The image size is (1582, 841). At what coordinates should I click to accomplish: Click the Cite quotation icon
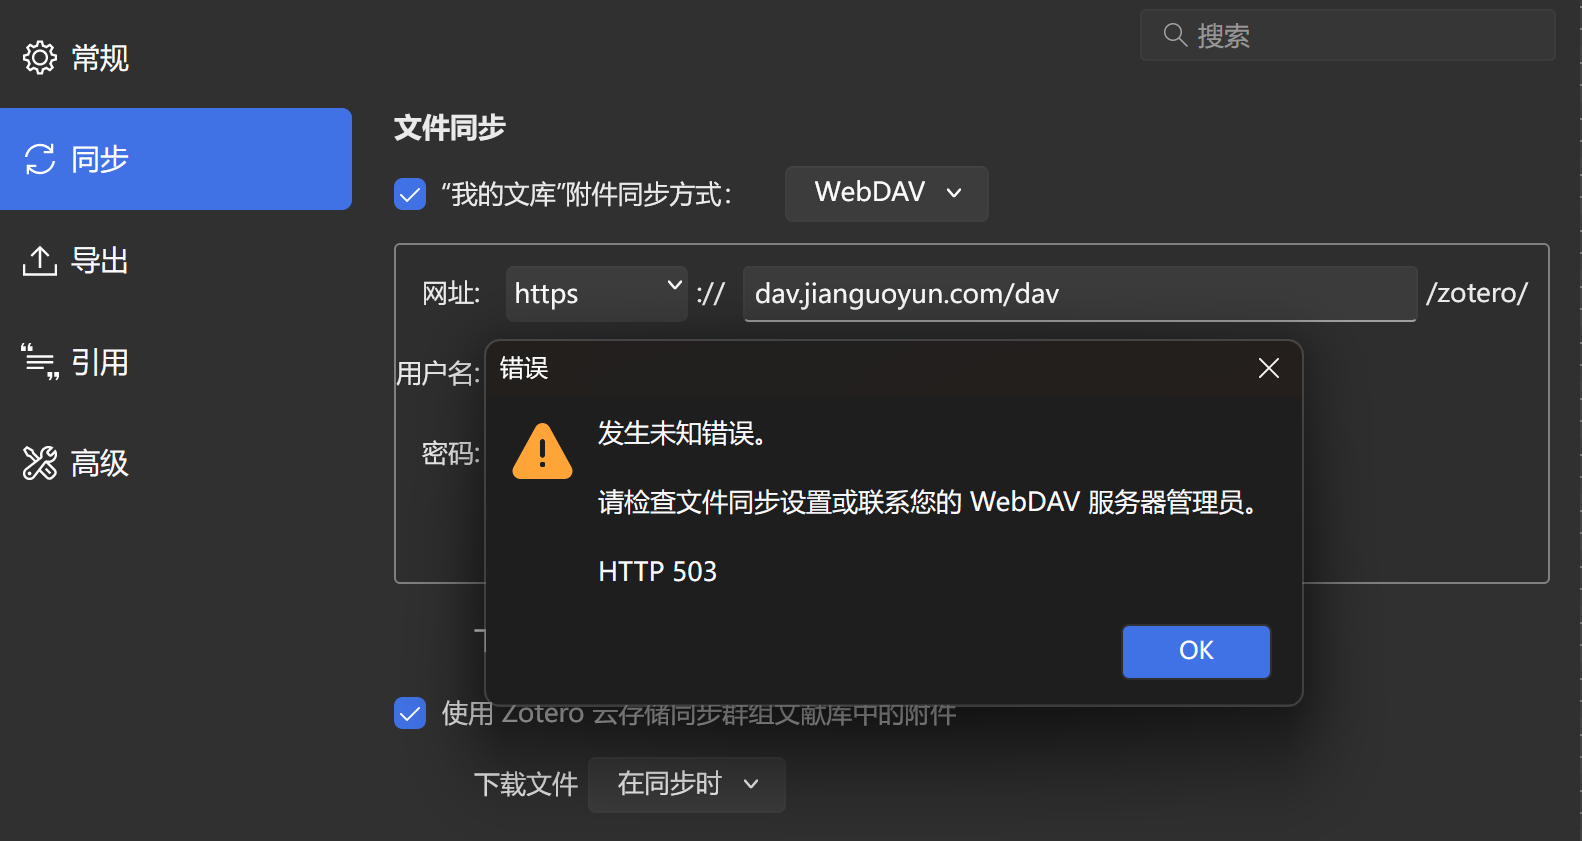click(x=40, y=362)
